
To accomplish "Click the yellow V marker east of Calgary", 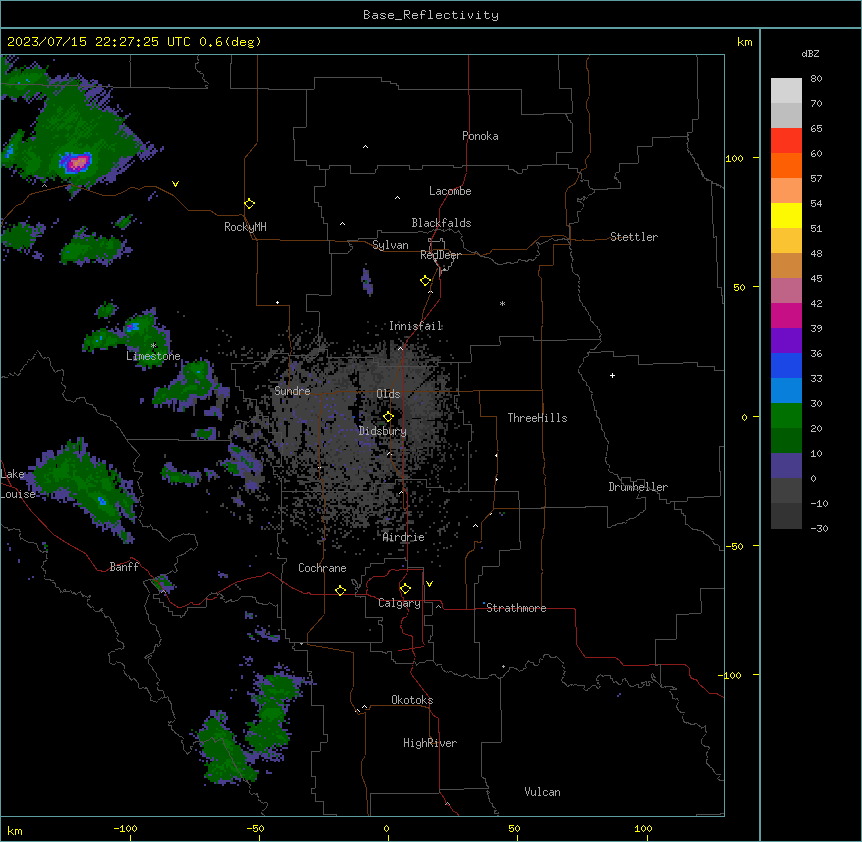I will 429,584.
